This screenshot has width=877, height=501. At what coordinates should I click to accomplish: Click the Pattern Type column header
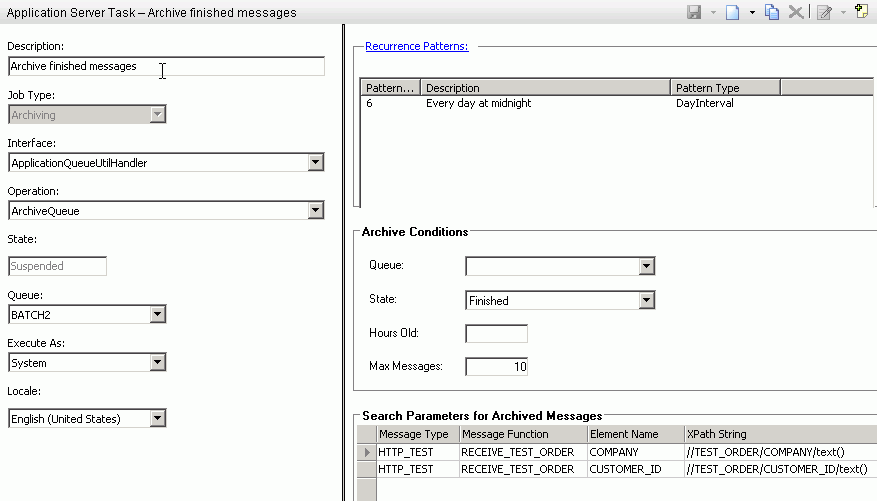[725, 88]
